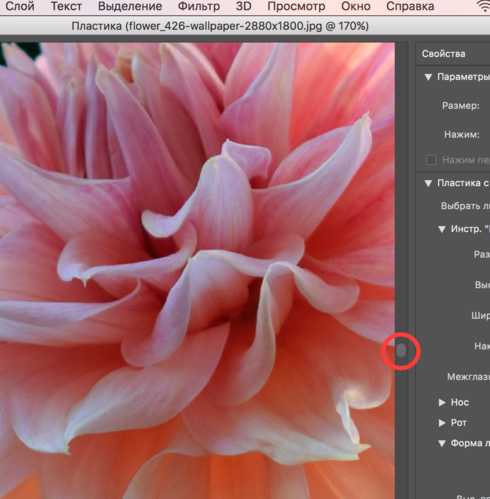Open the Текст menu
Image resolution: width=490 pixels, height=499 pixels.
tap(66, 6)
